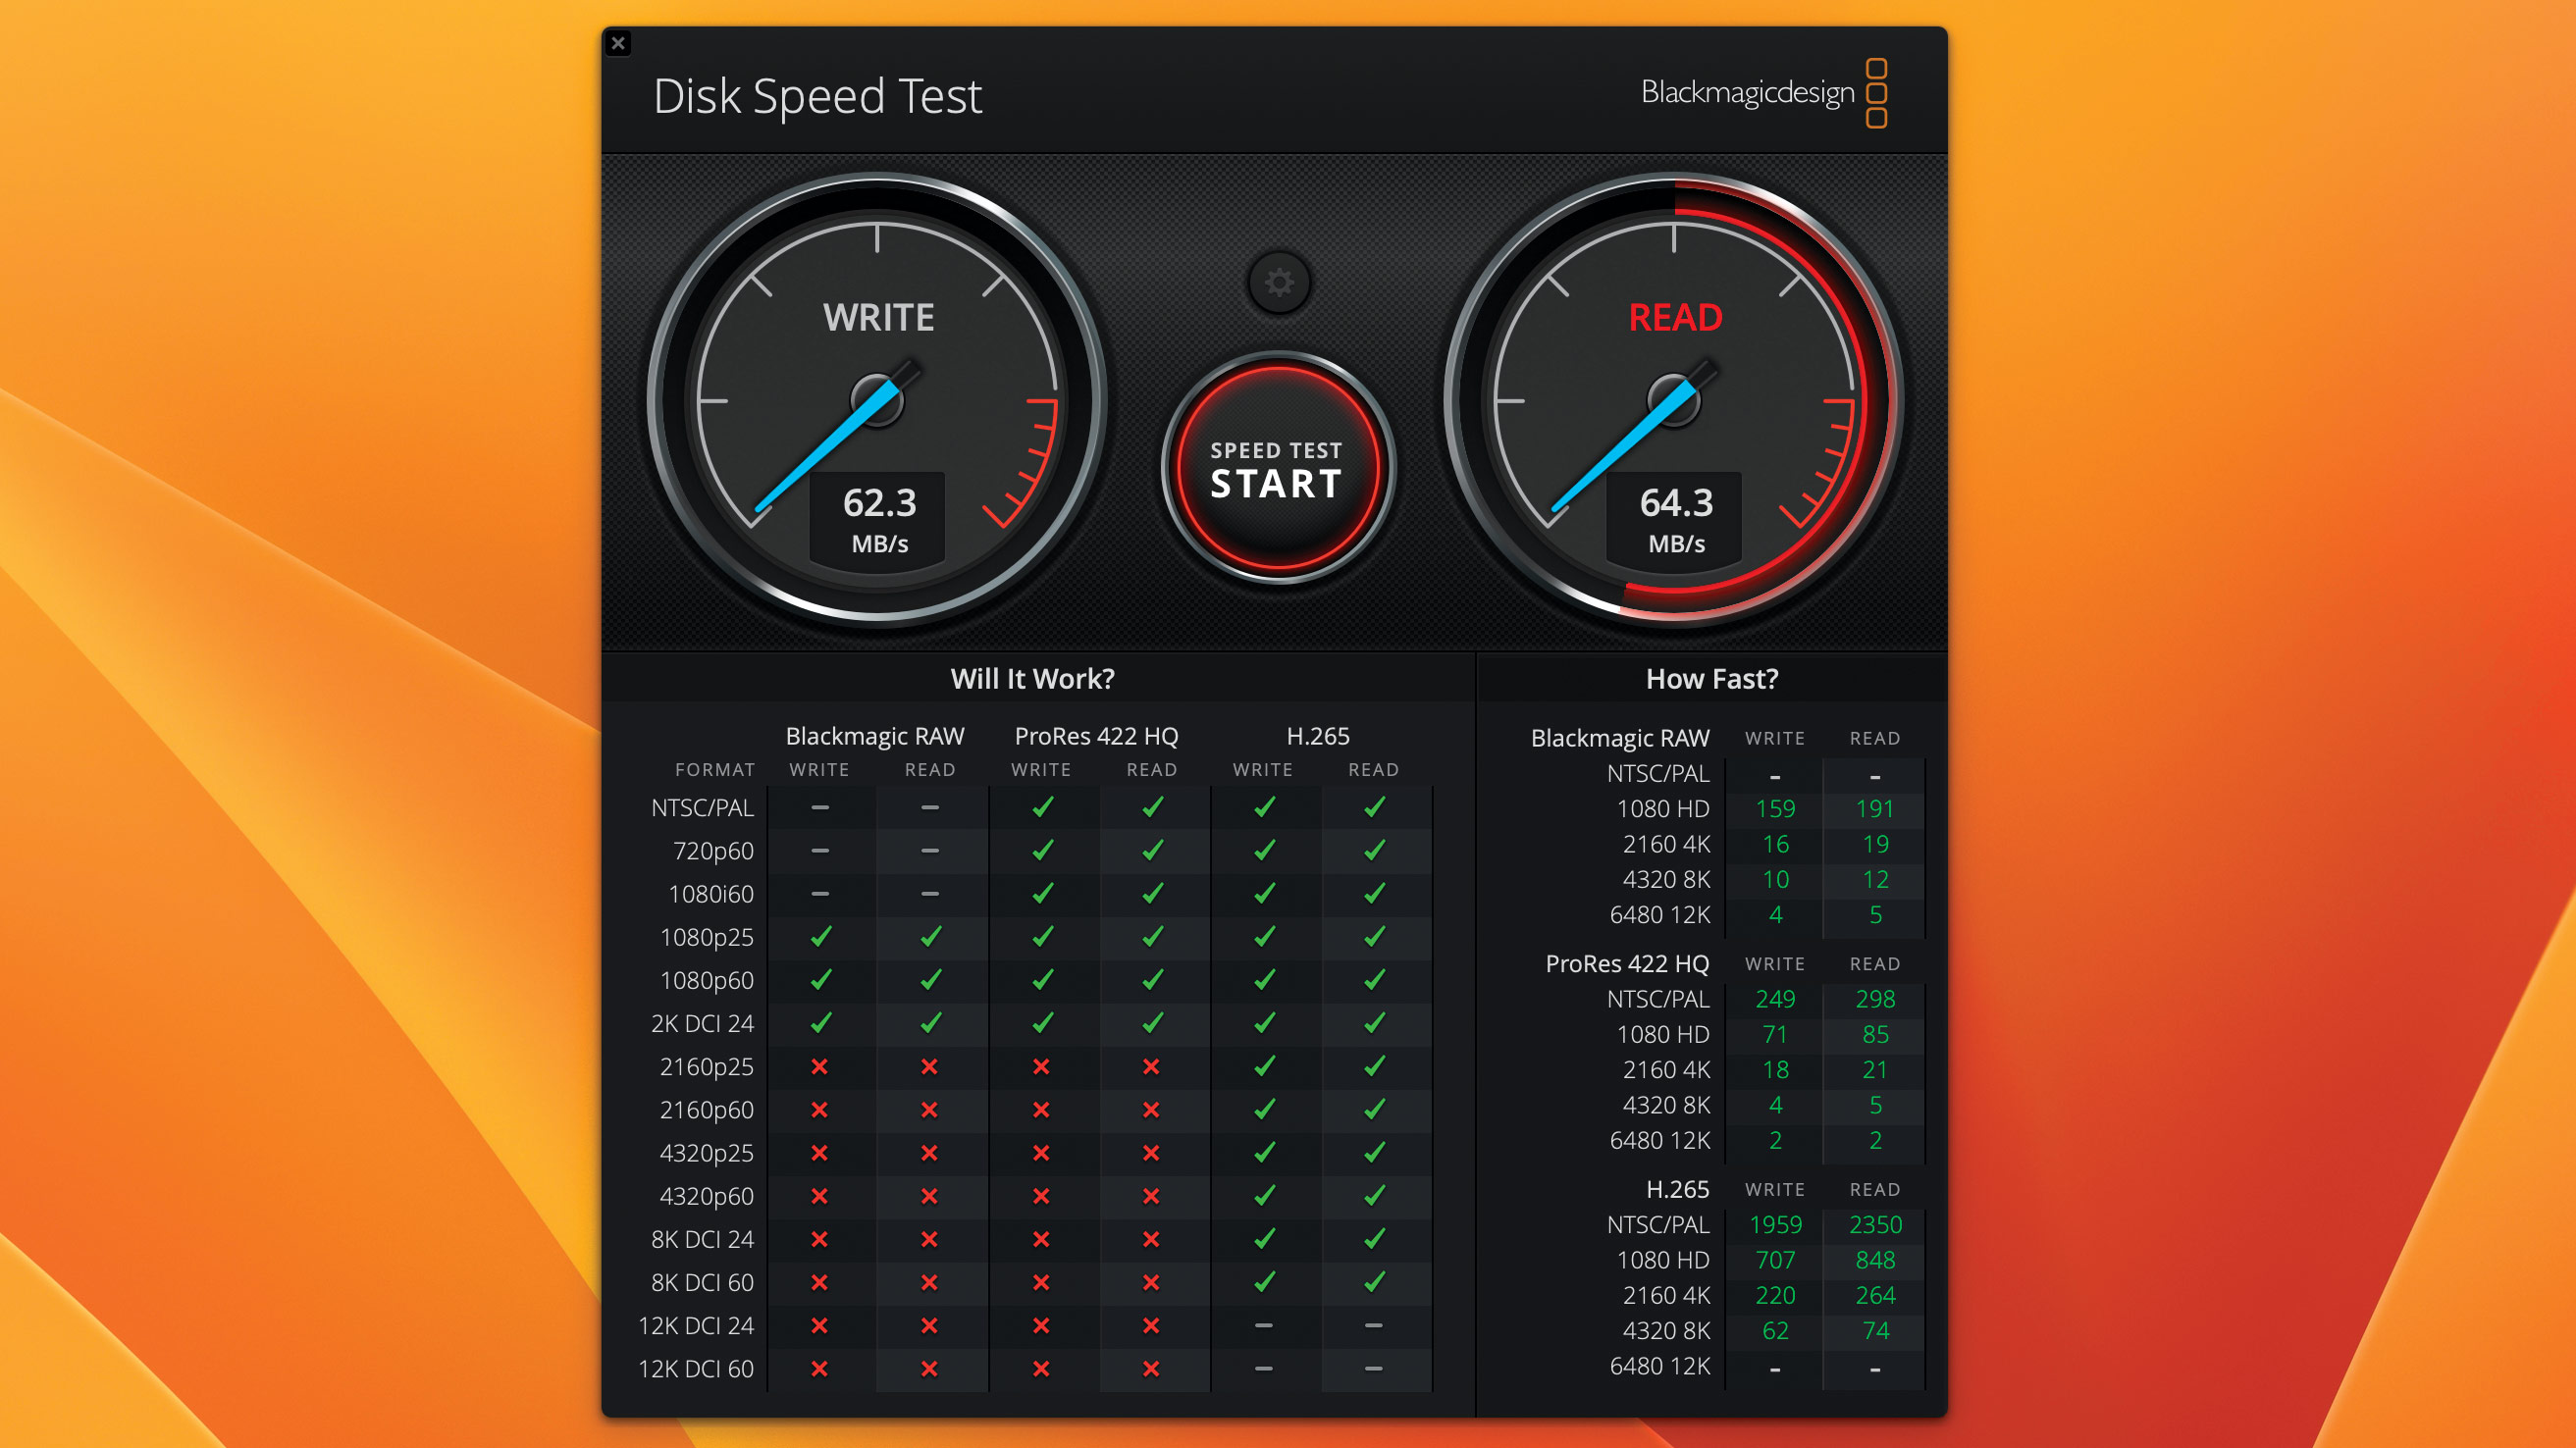The width and height of the screenshot is (2576, 1448).
Task: Click the Blackmagic RAW write checkmark for 2K DCI 24
Action: click(x=820, y=1023)
